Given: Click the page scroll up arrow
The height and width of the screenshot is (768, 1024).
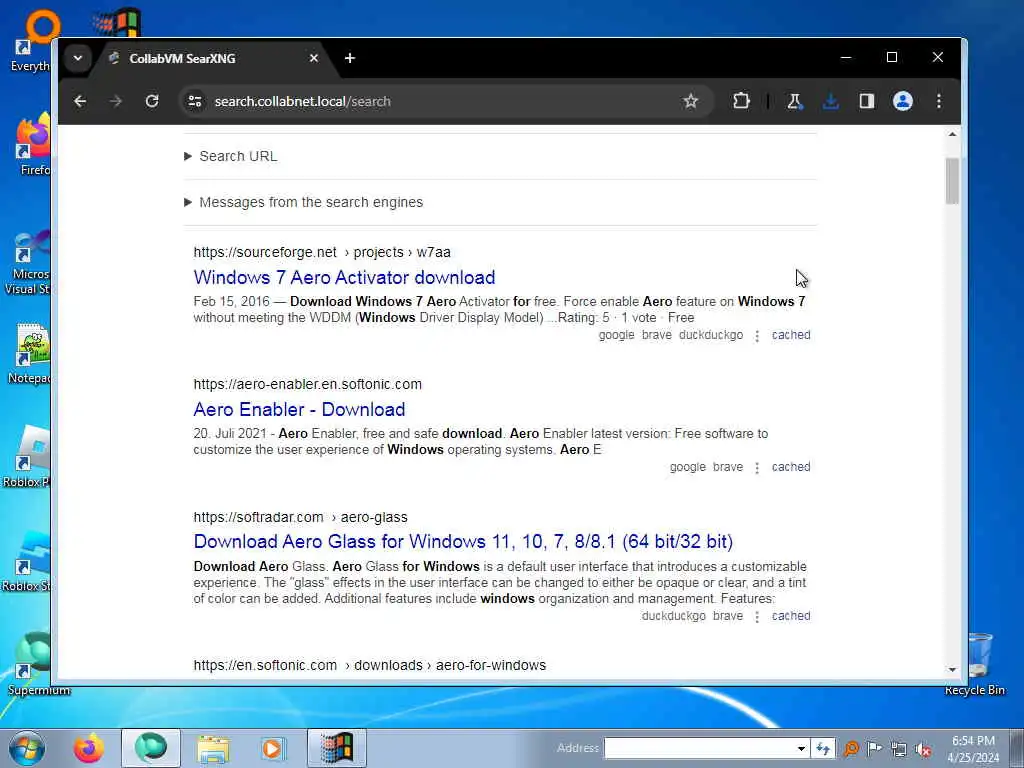Looking at the screenshot, I should [952, 135].
